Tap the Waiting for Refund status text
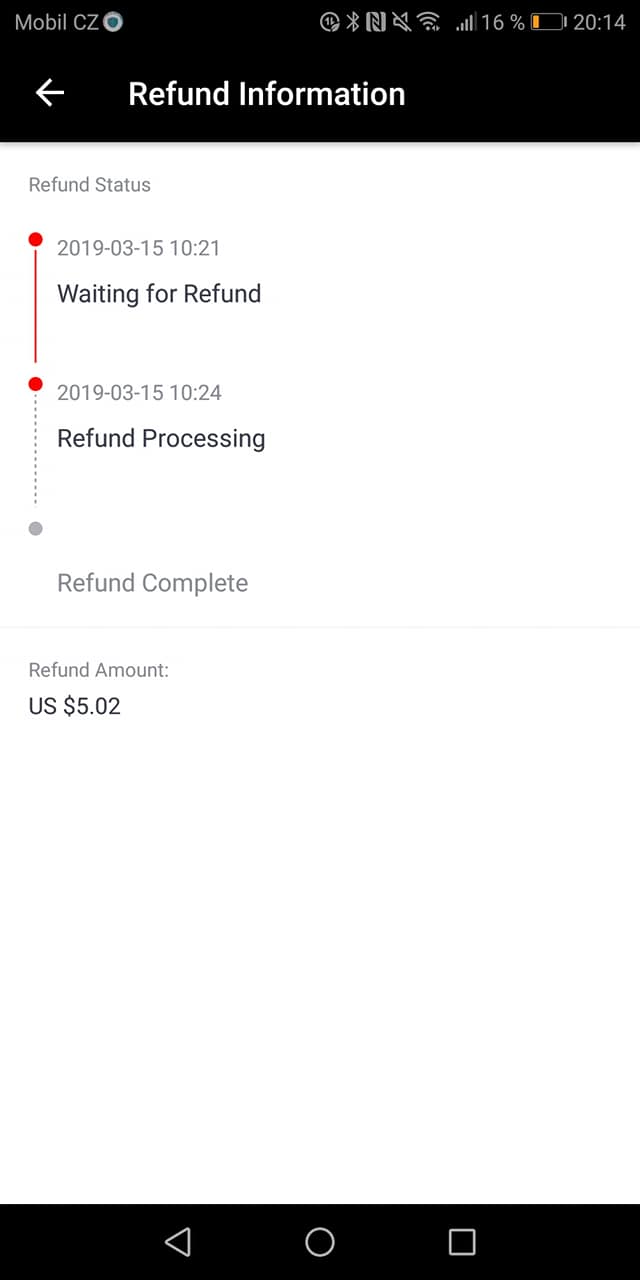This screenshot has height=1280, width=640. (159, 293)
